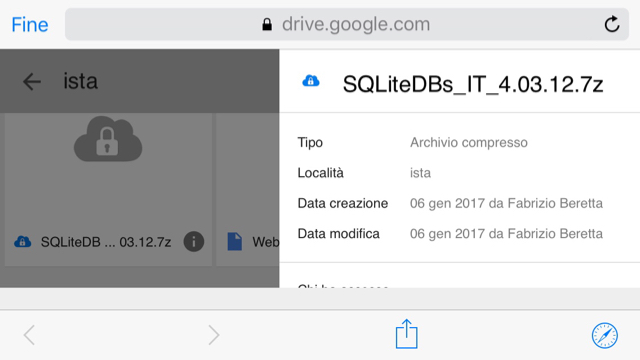
Task: Navigate forward with bottom right chevron
Action: 214,335
